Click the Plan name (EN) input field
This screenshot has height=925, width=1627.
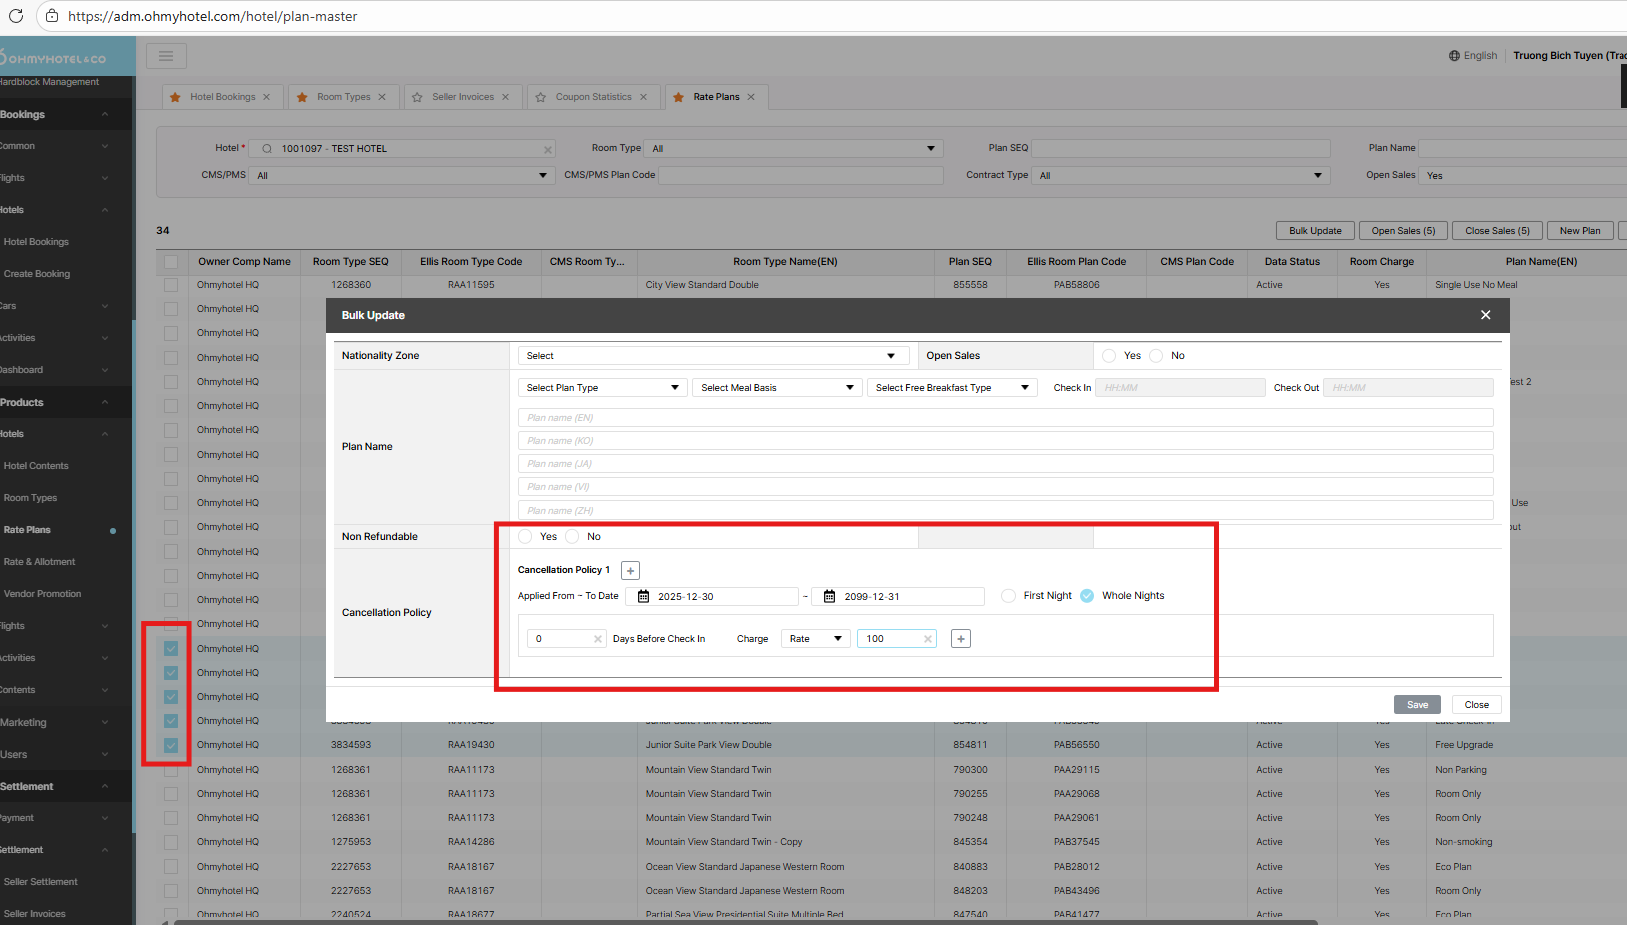pos(1005,418)
